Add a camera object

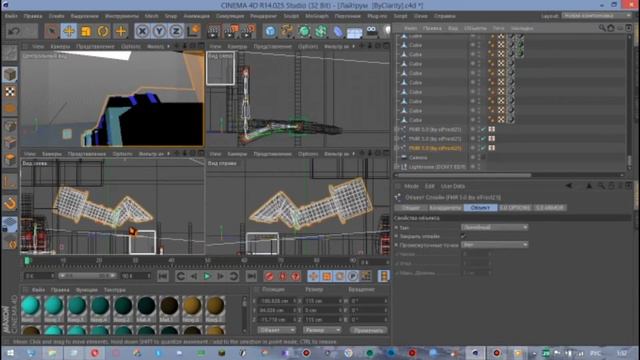coord(372,31)
